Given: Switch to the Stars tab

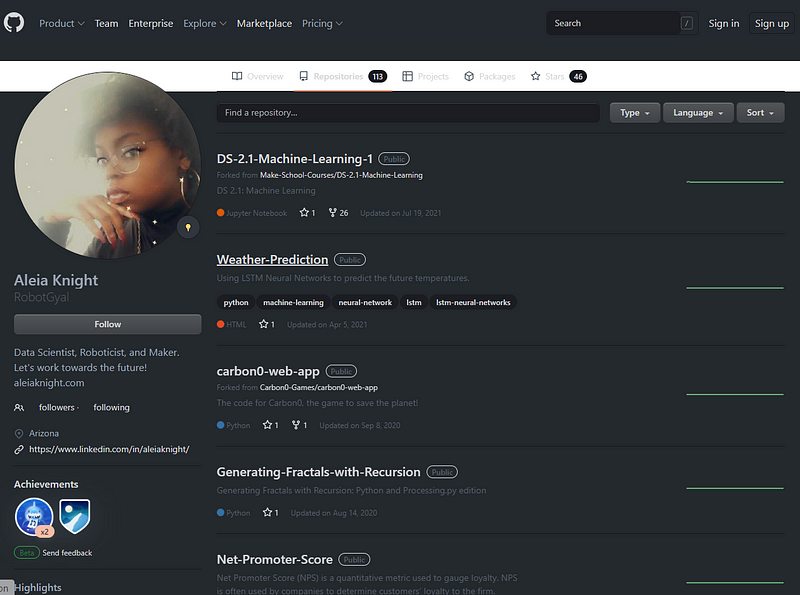Looking at the screenshot, I should (x=558, y=77).
